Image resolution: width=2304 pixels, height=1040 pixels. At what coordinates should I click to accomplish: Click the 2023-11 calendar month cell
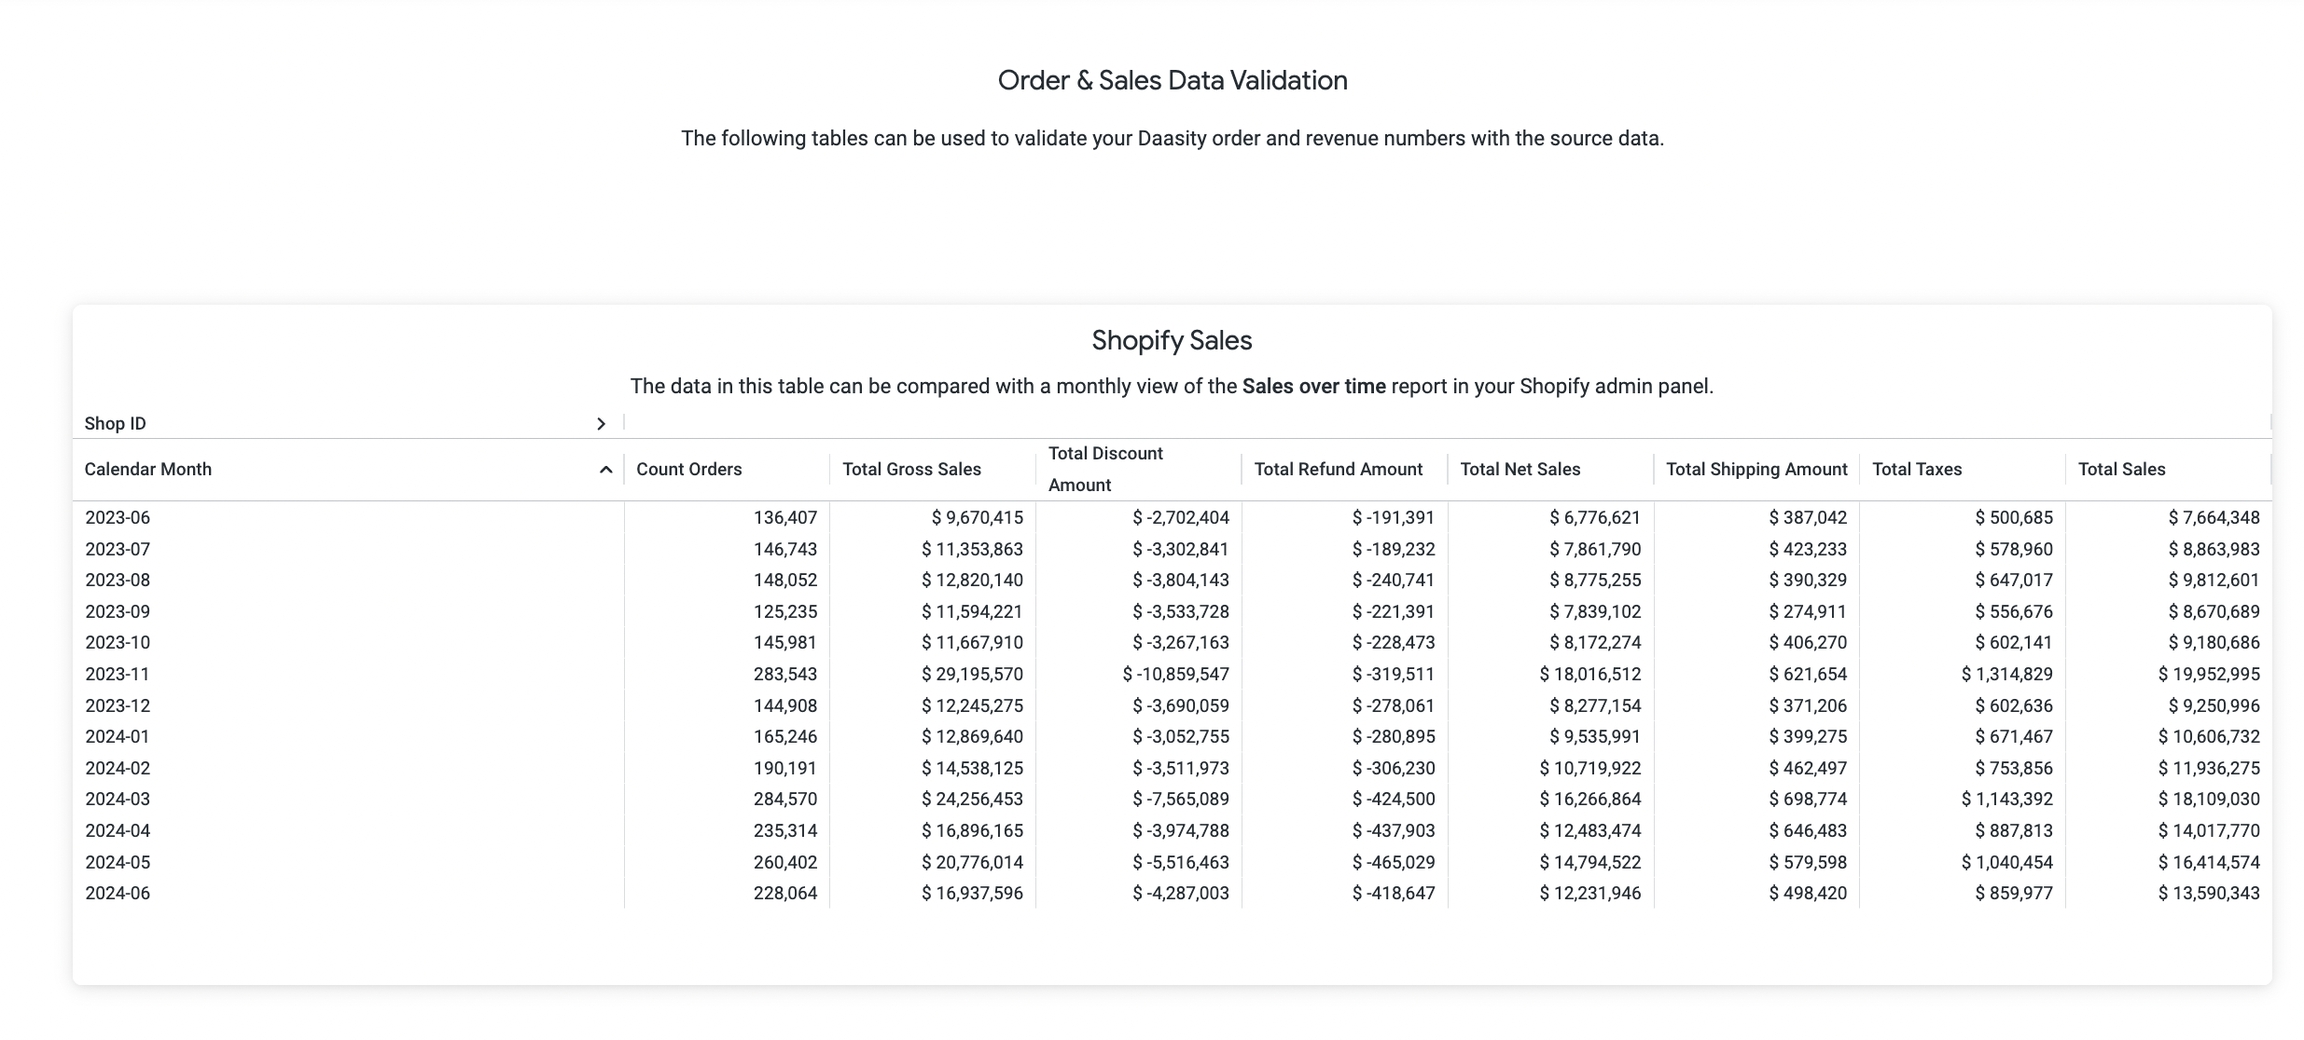tap(118, 675)
